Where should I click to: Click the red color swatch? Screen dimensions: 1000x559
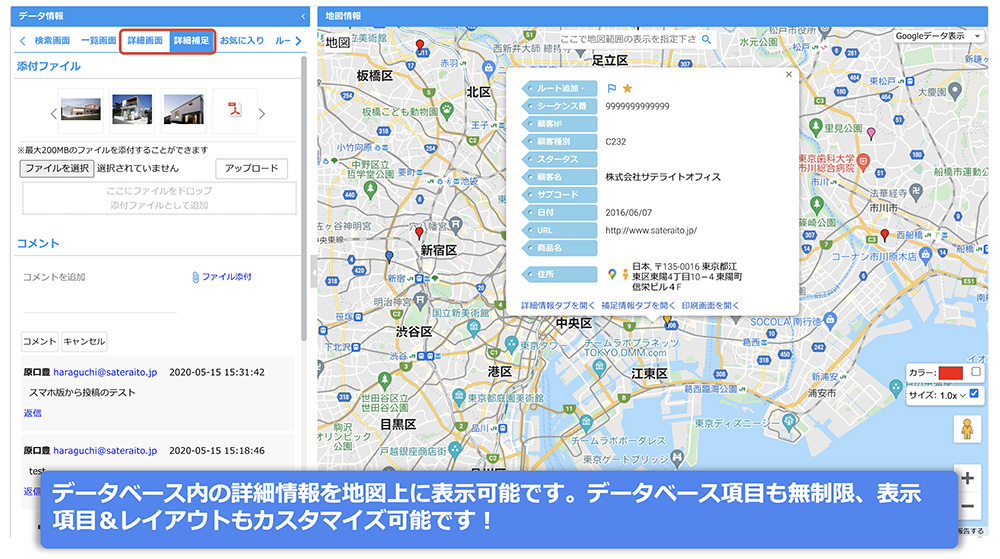(950, 373)
